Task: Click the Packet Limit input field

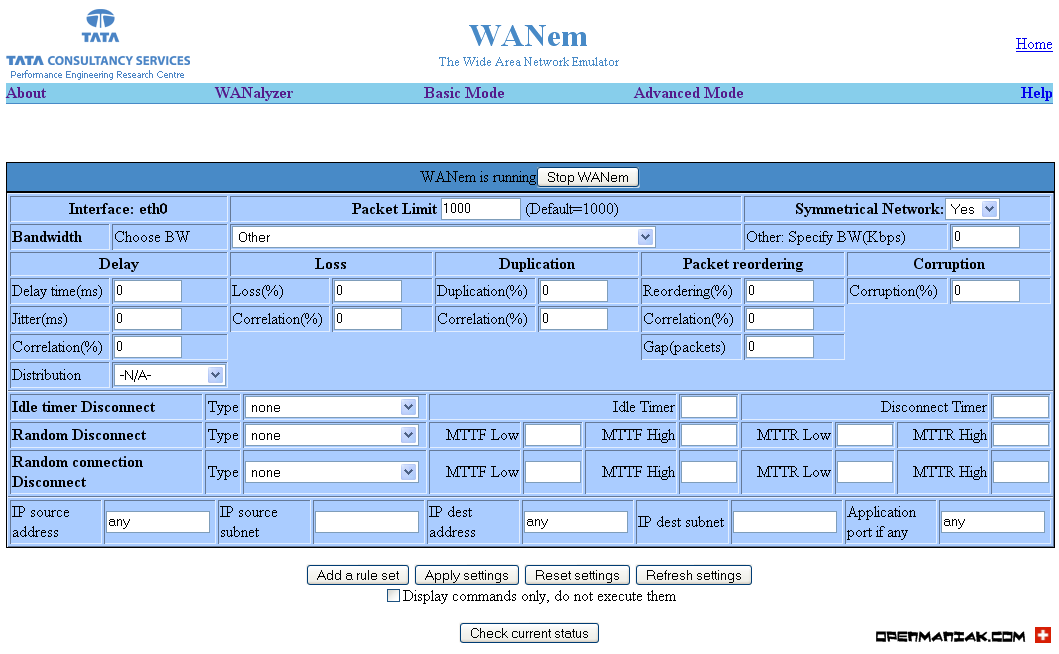Action: click(x=481, y=209)
